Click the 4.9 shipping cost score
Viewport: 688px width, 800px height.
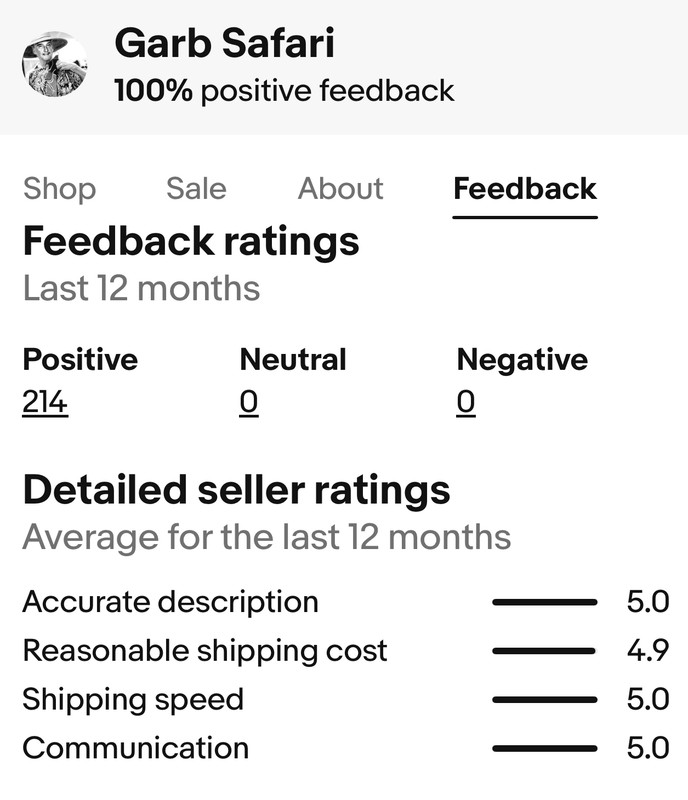point(648,651)
